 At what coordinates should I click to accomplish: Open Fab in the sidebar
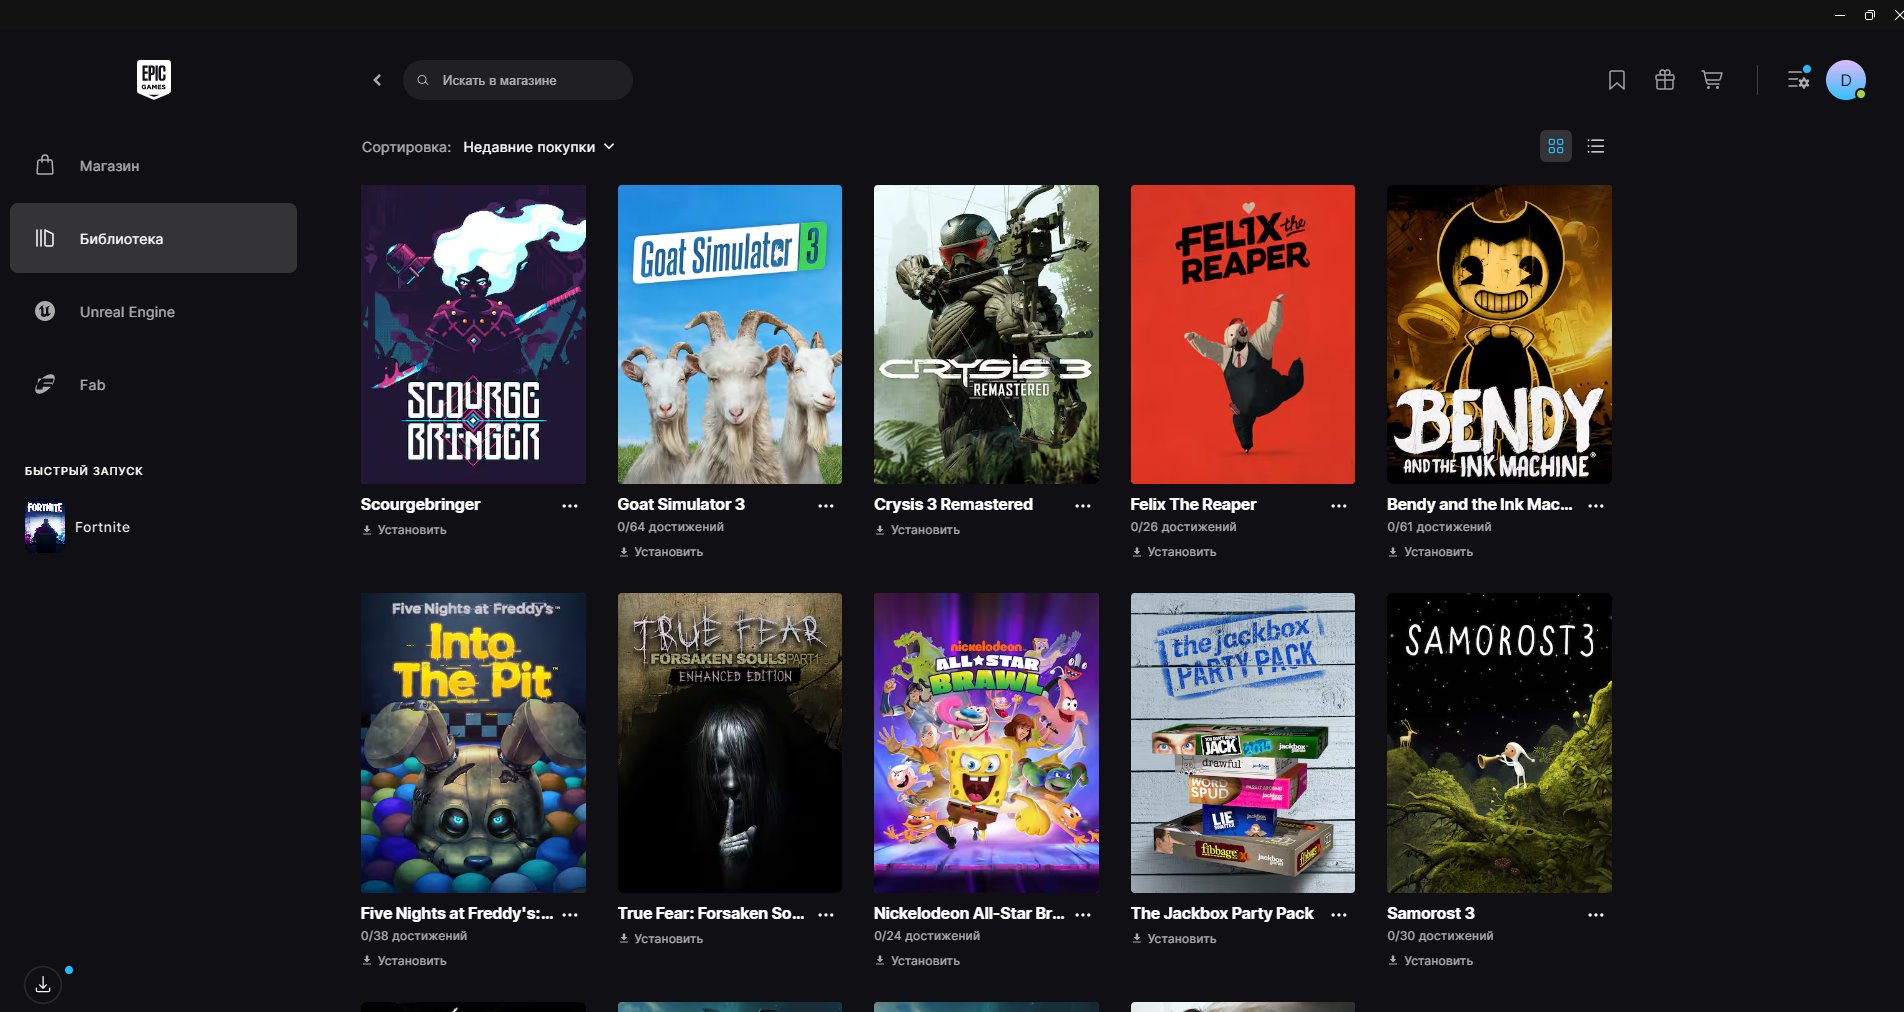(x=153, y=385)
